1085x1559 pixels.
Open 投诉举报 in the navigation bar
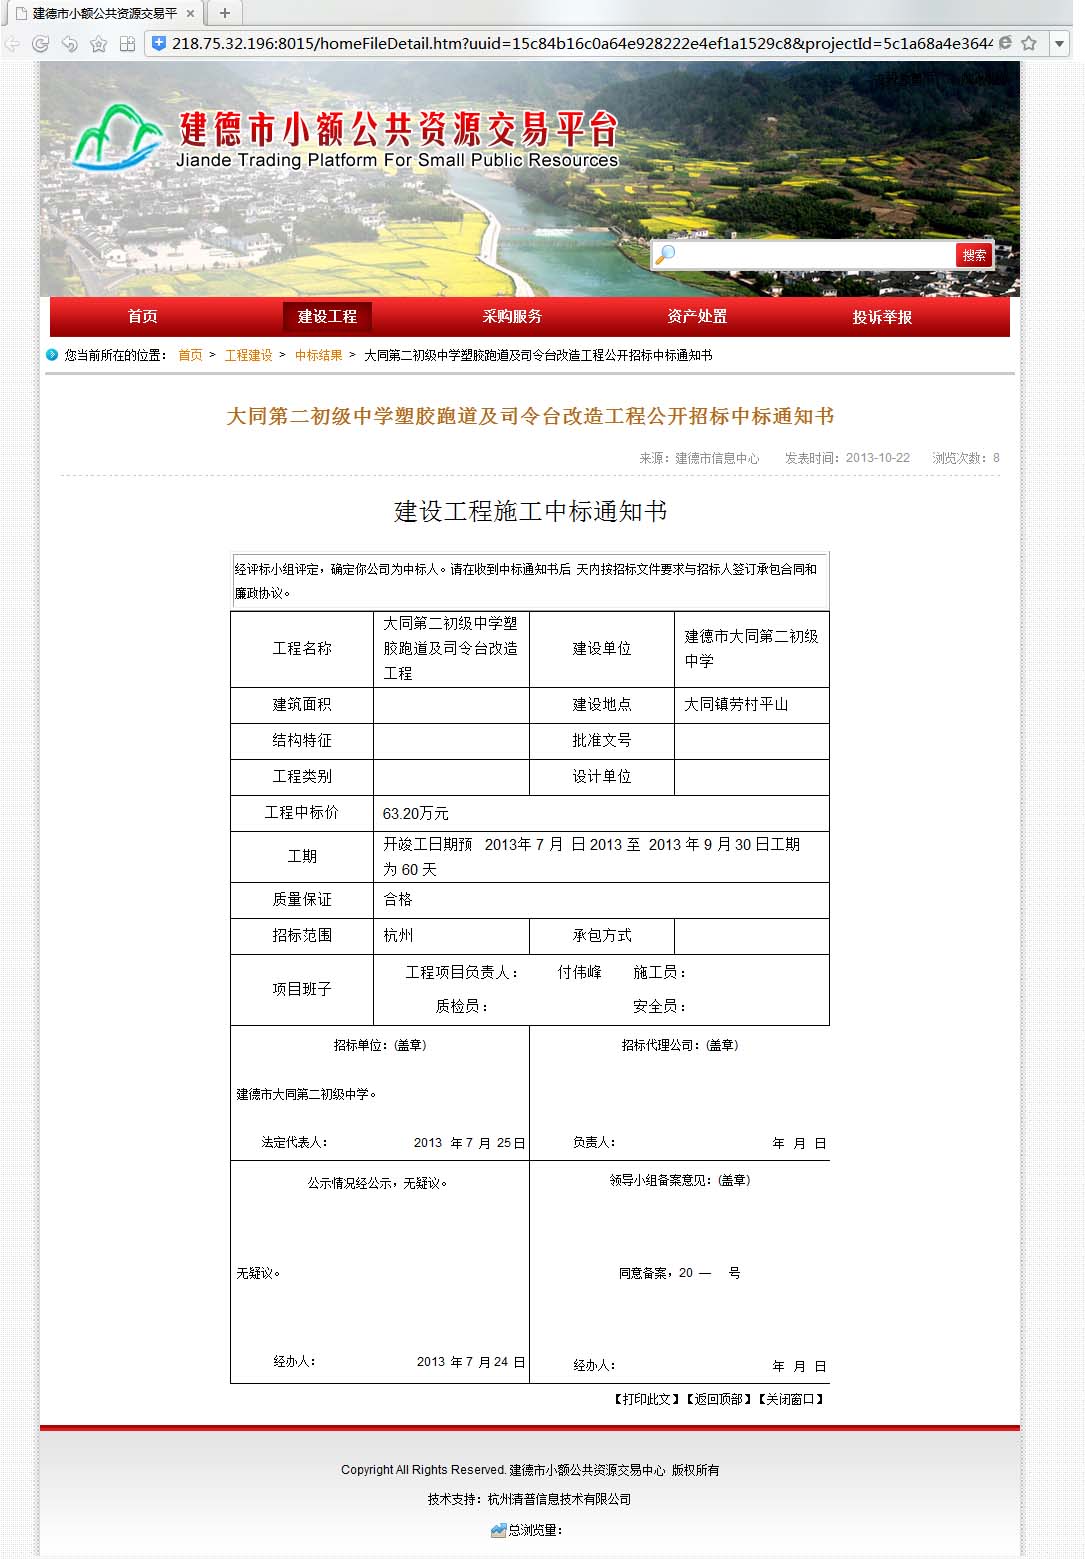point(882,317)
